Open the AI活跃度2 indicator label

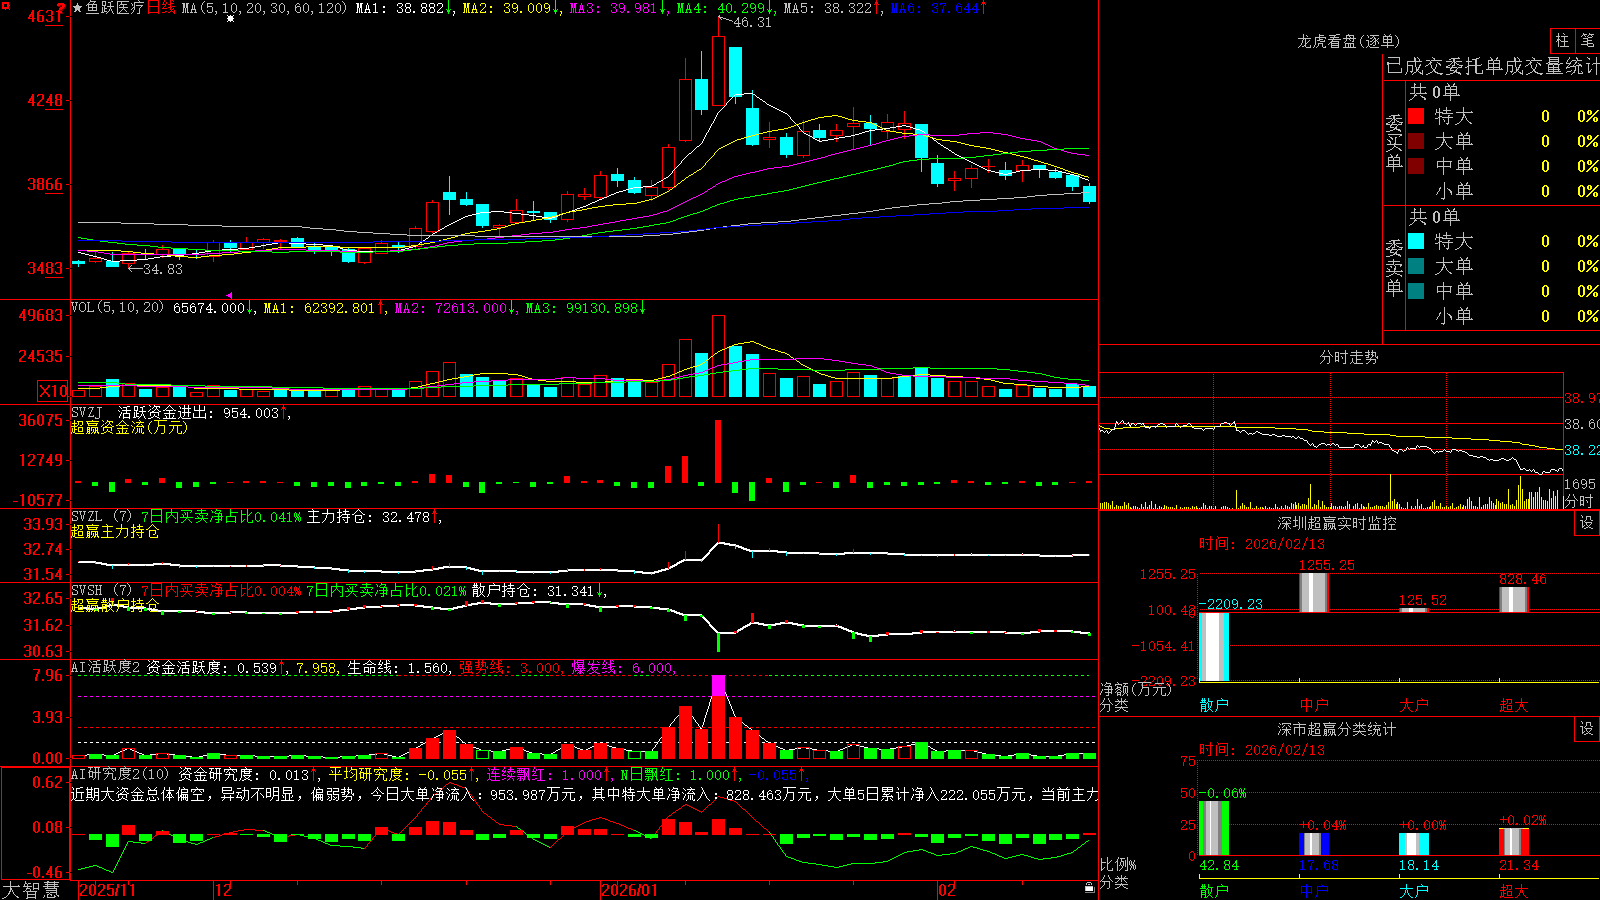105,667
